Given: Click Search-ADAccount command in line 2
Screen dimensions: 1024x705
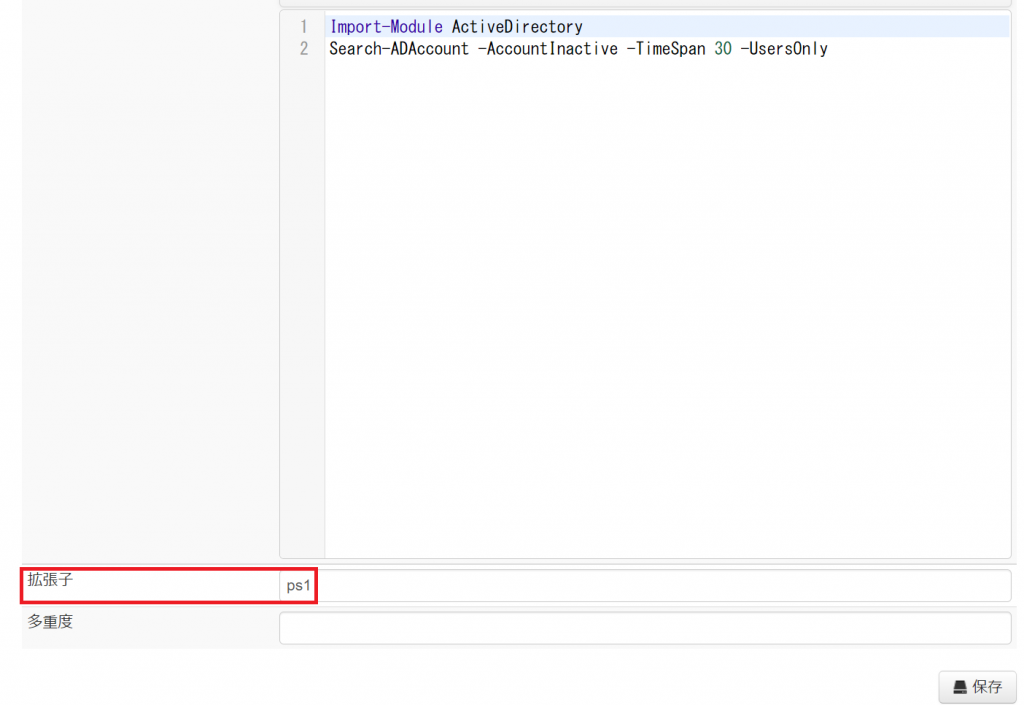Looking at the screenshot, I should (399, 49).
